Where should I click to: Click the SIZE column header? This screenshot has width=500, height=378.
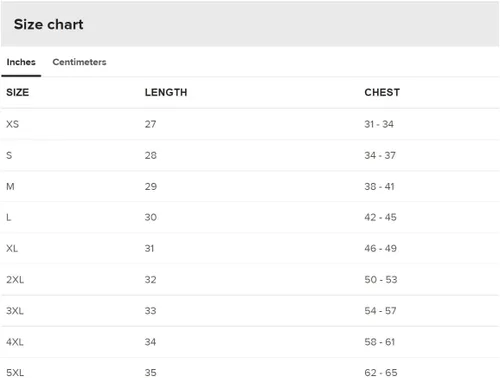click(18, 92)
